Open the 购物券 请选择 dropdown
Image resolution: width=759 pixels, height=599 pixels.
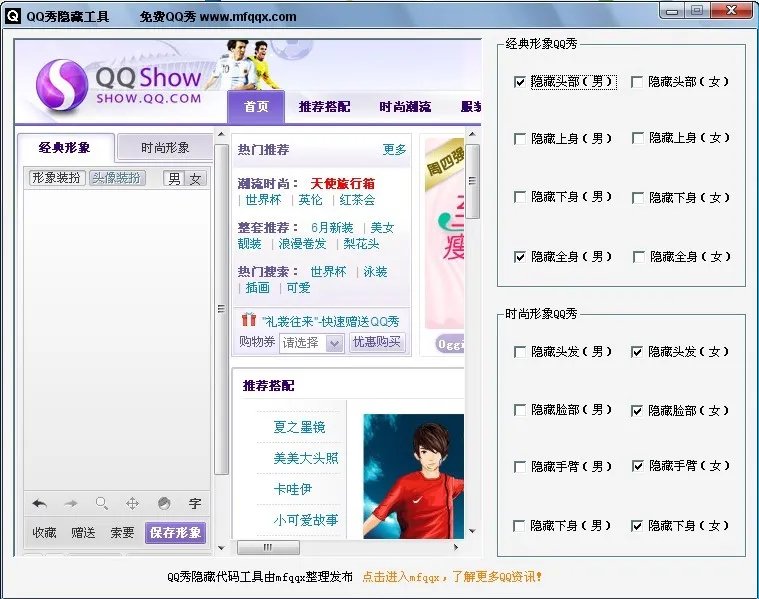[x=312, y=343]
